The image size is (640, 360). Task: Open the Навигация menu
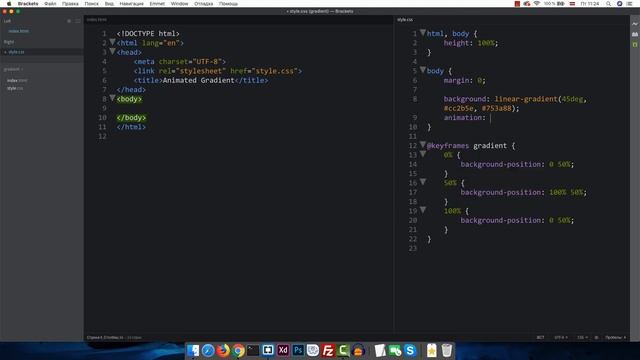tap(131, 4)
